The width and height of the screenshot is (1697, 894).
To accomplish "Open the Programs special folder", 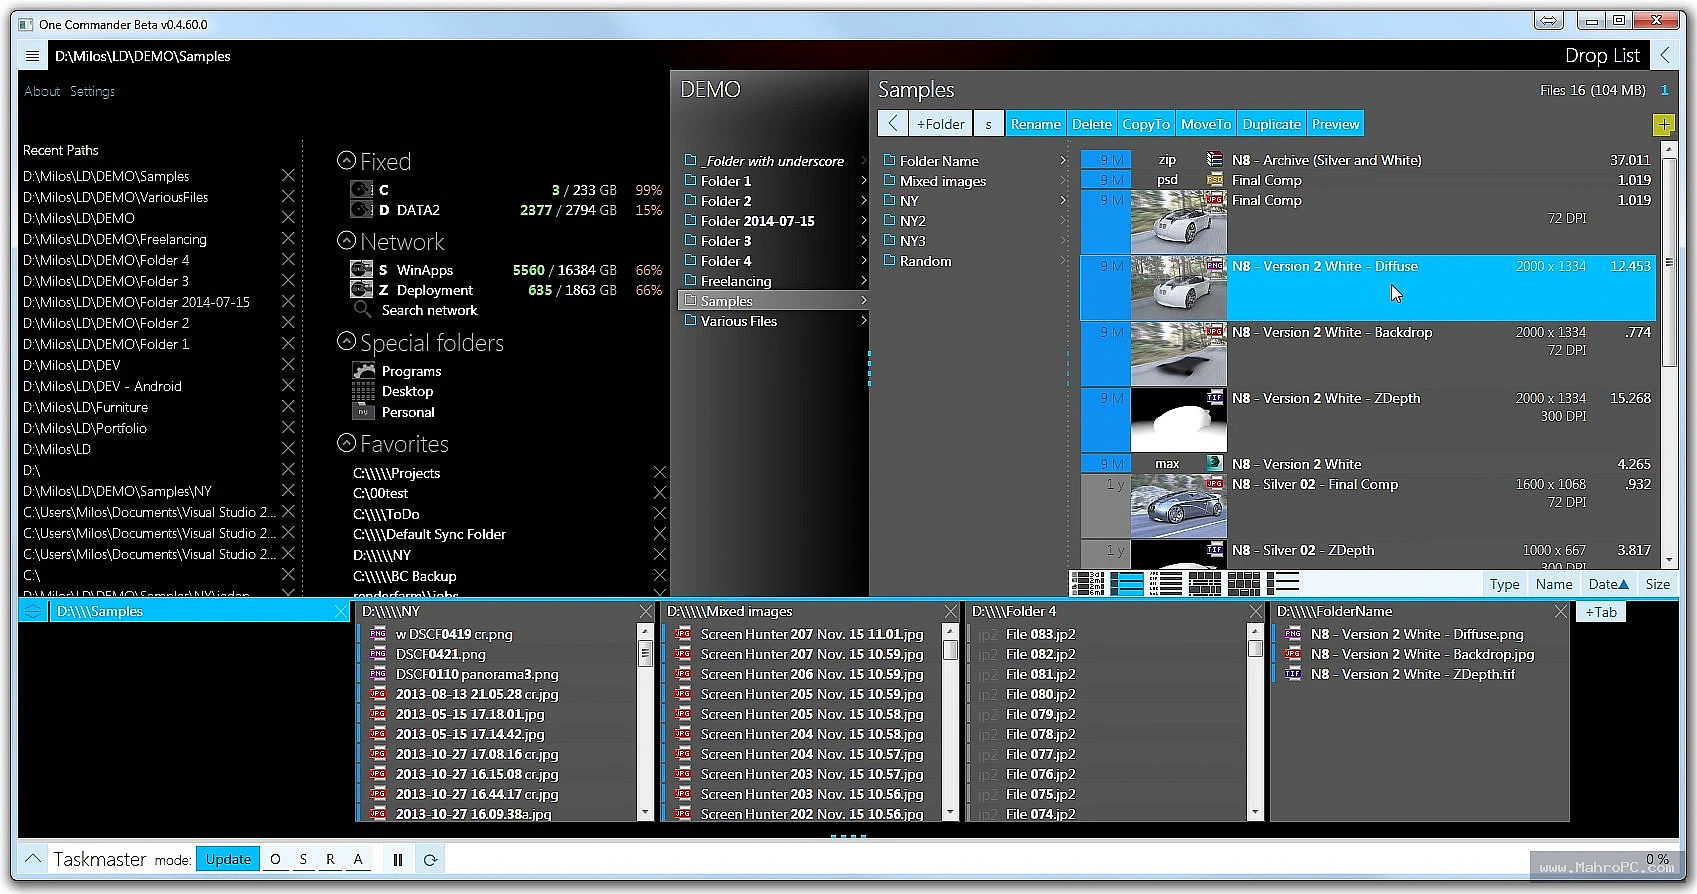I will coord(397,371).
